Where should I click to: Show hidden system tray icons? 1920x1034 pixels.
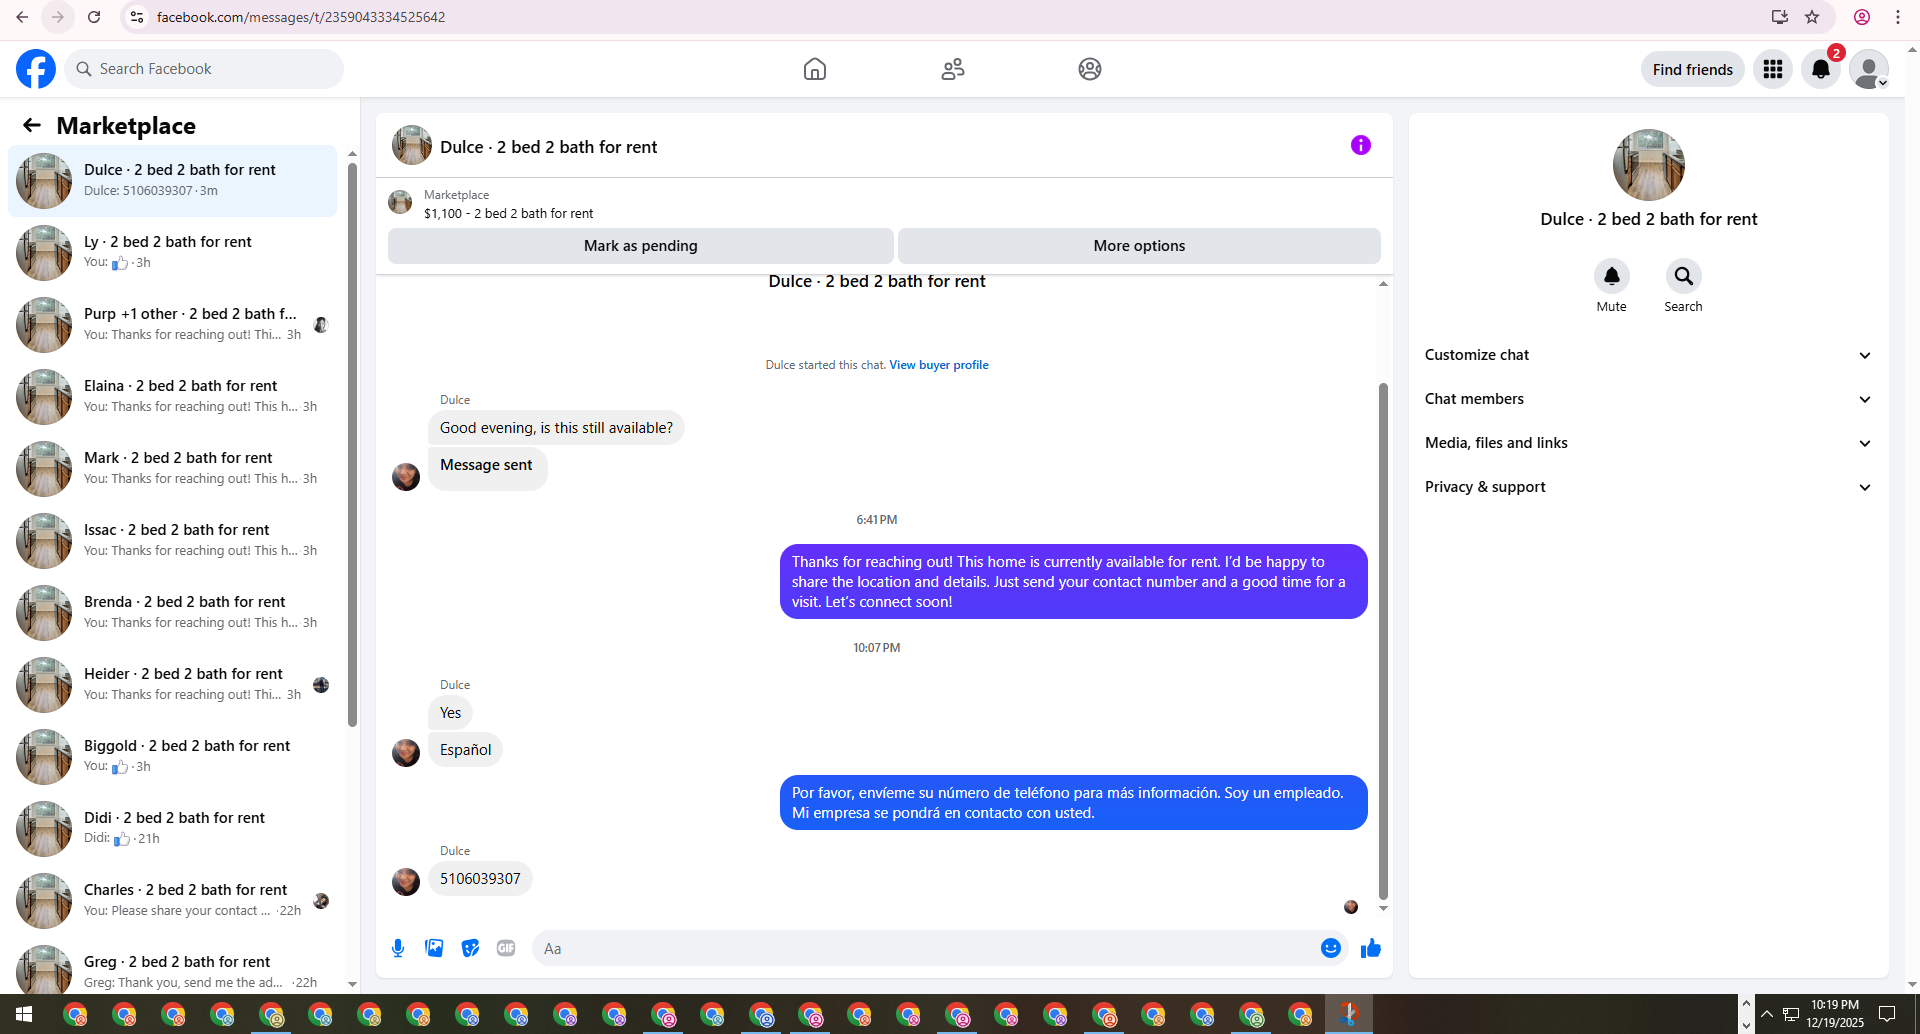[x=1766, y=1015]
